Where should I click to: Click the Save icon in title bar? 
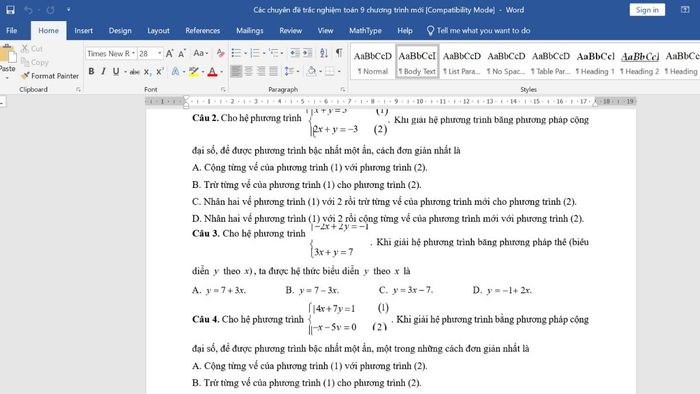10,10
